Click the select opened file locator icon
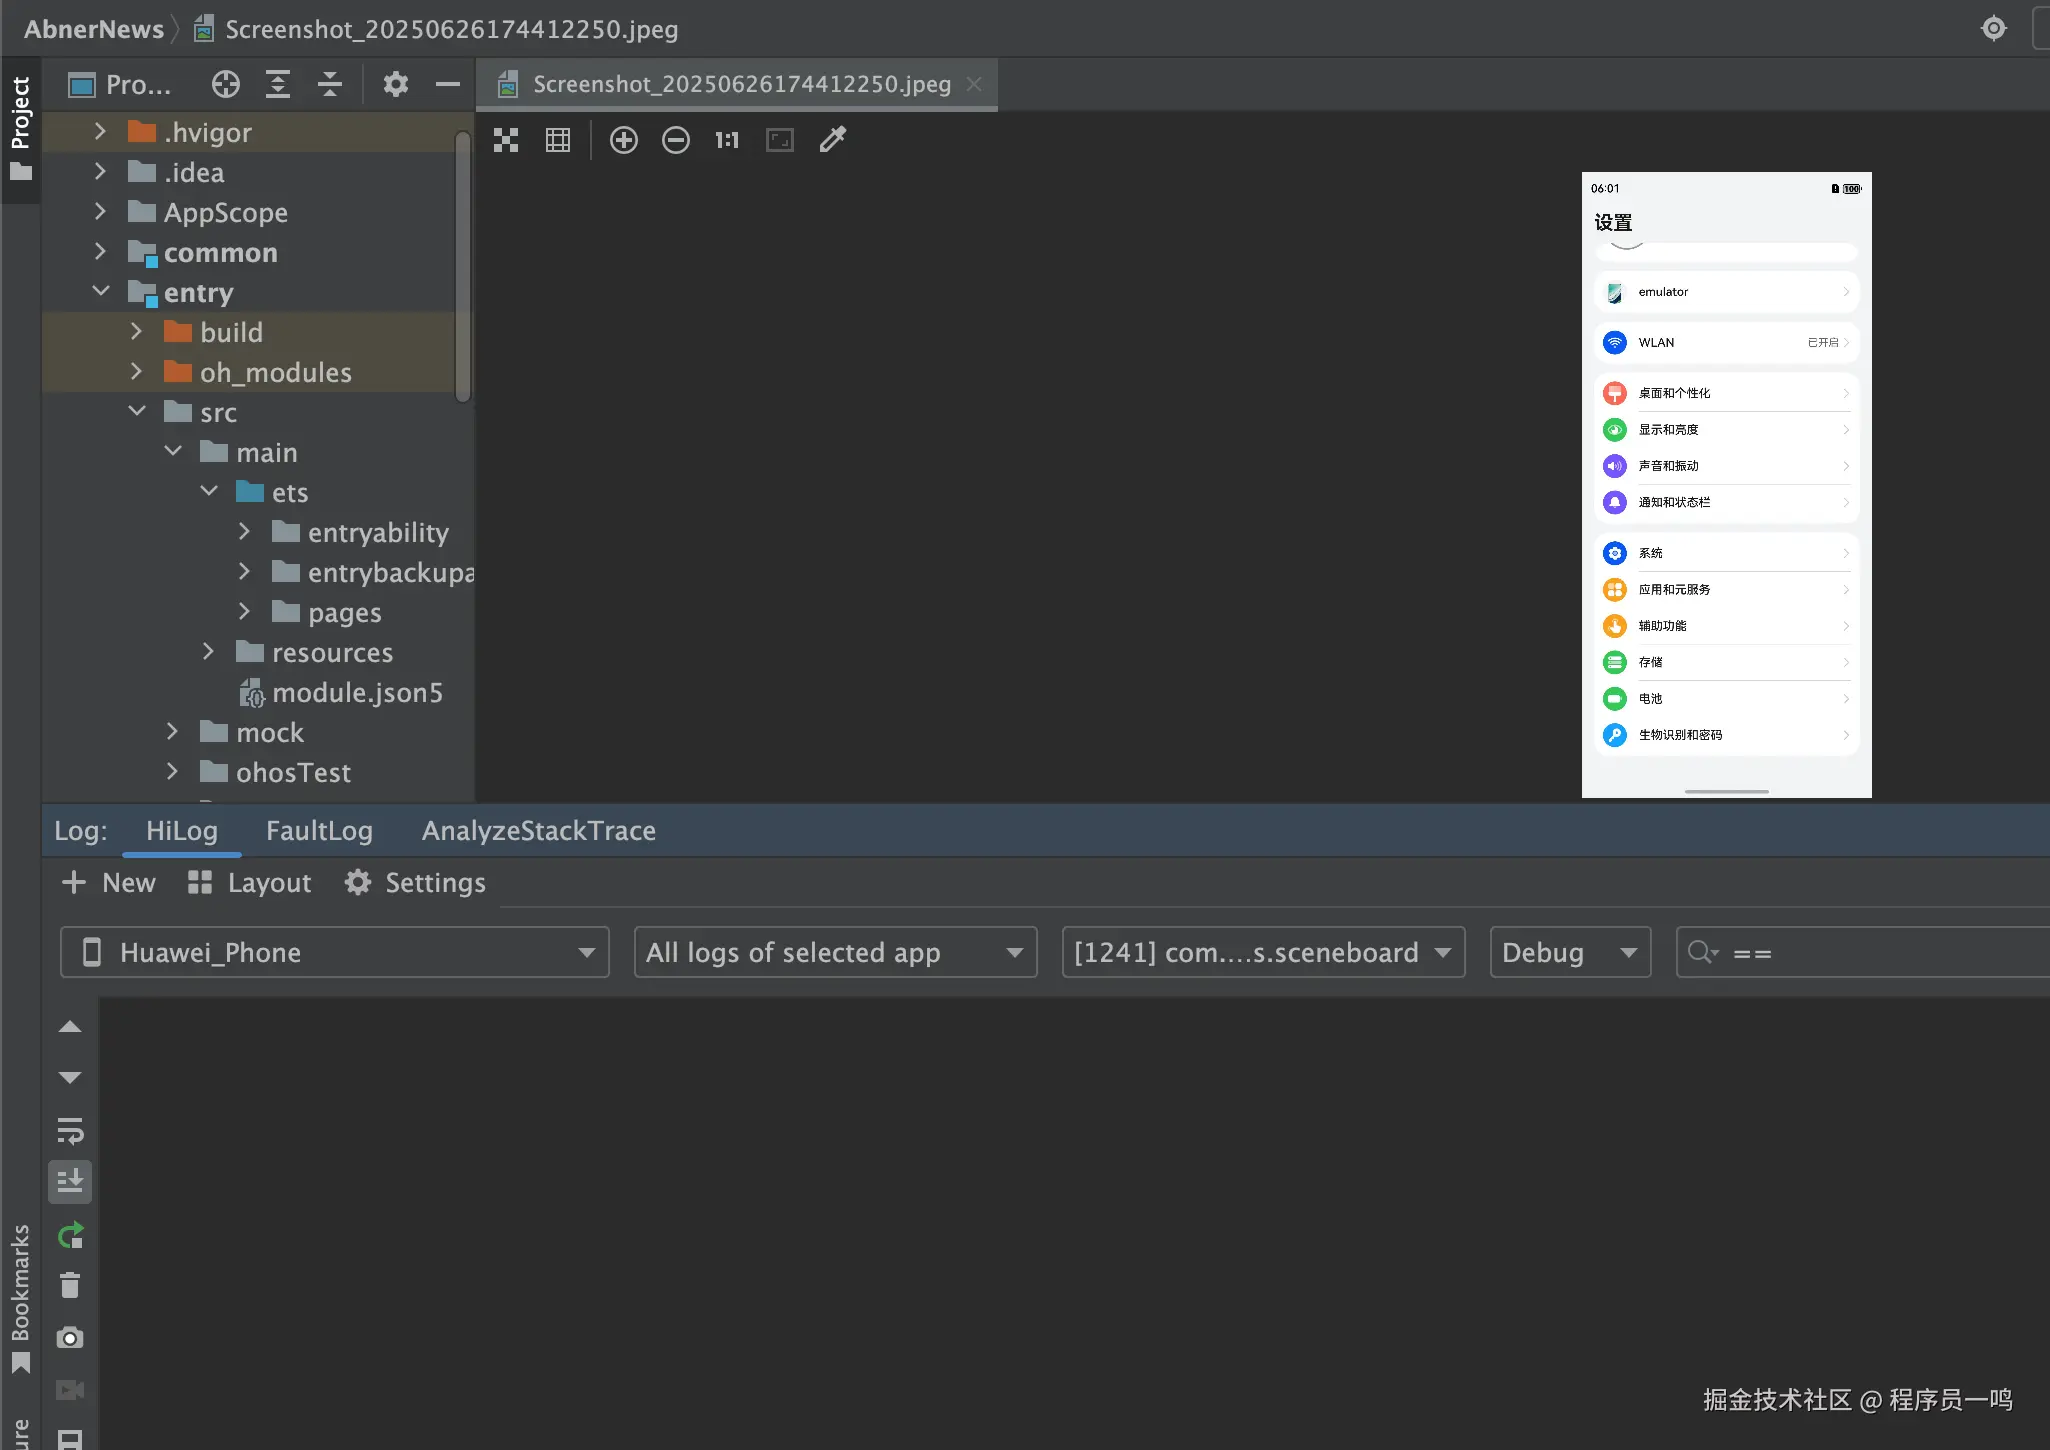 pyautogui.click(x=226, y=84)
